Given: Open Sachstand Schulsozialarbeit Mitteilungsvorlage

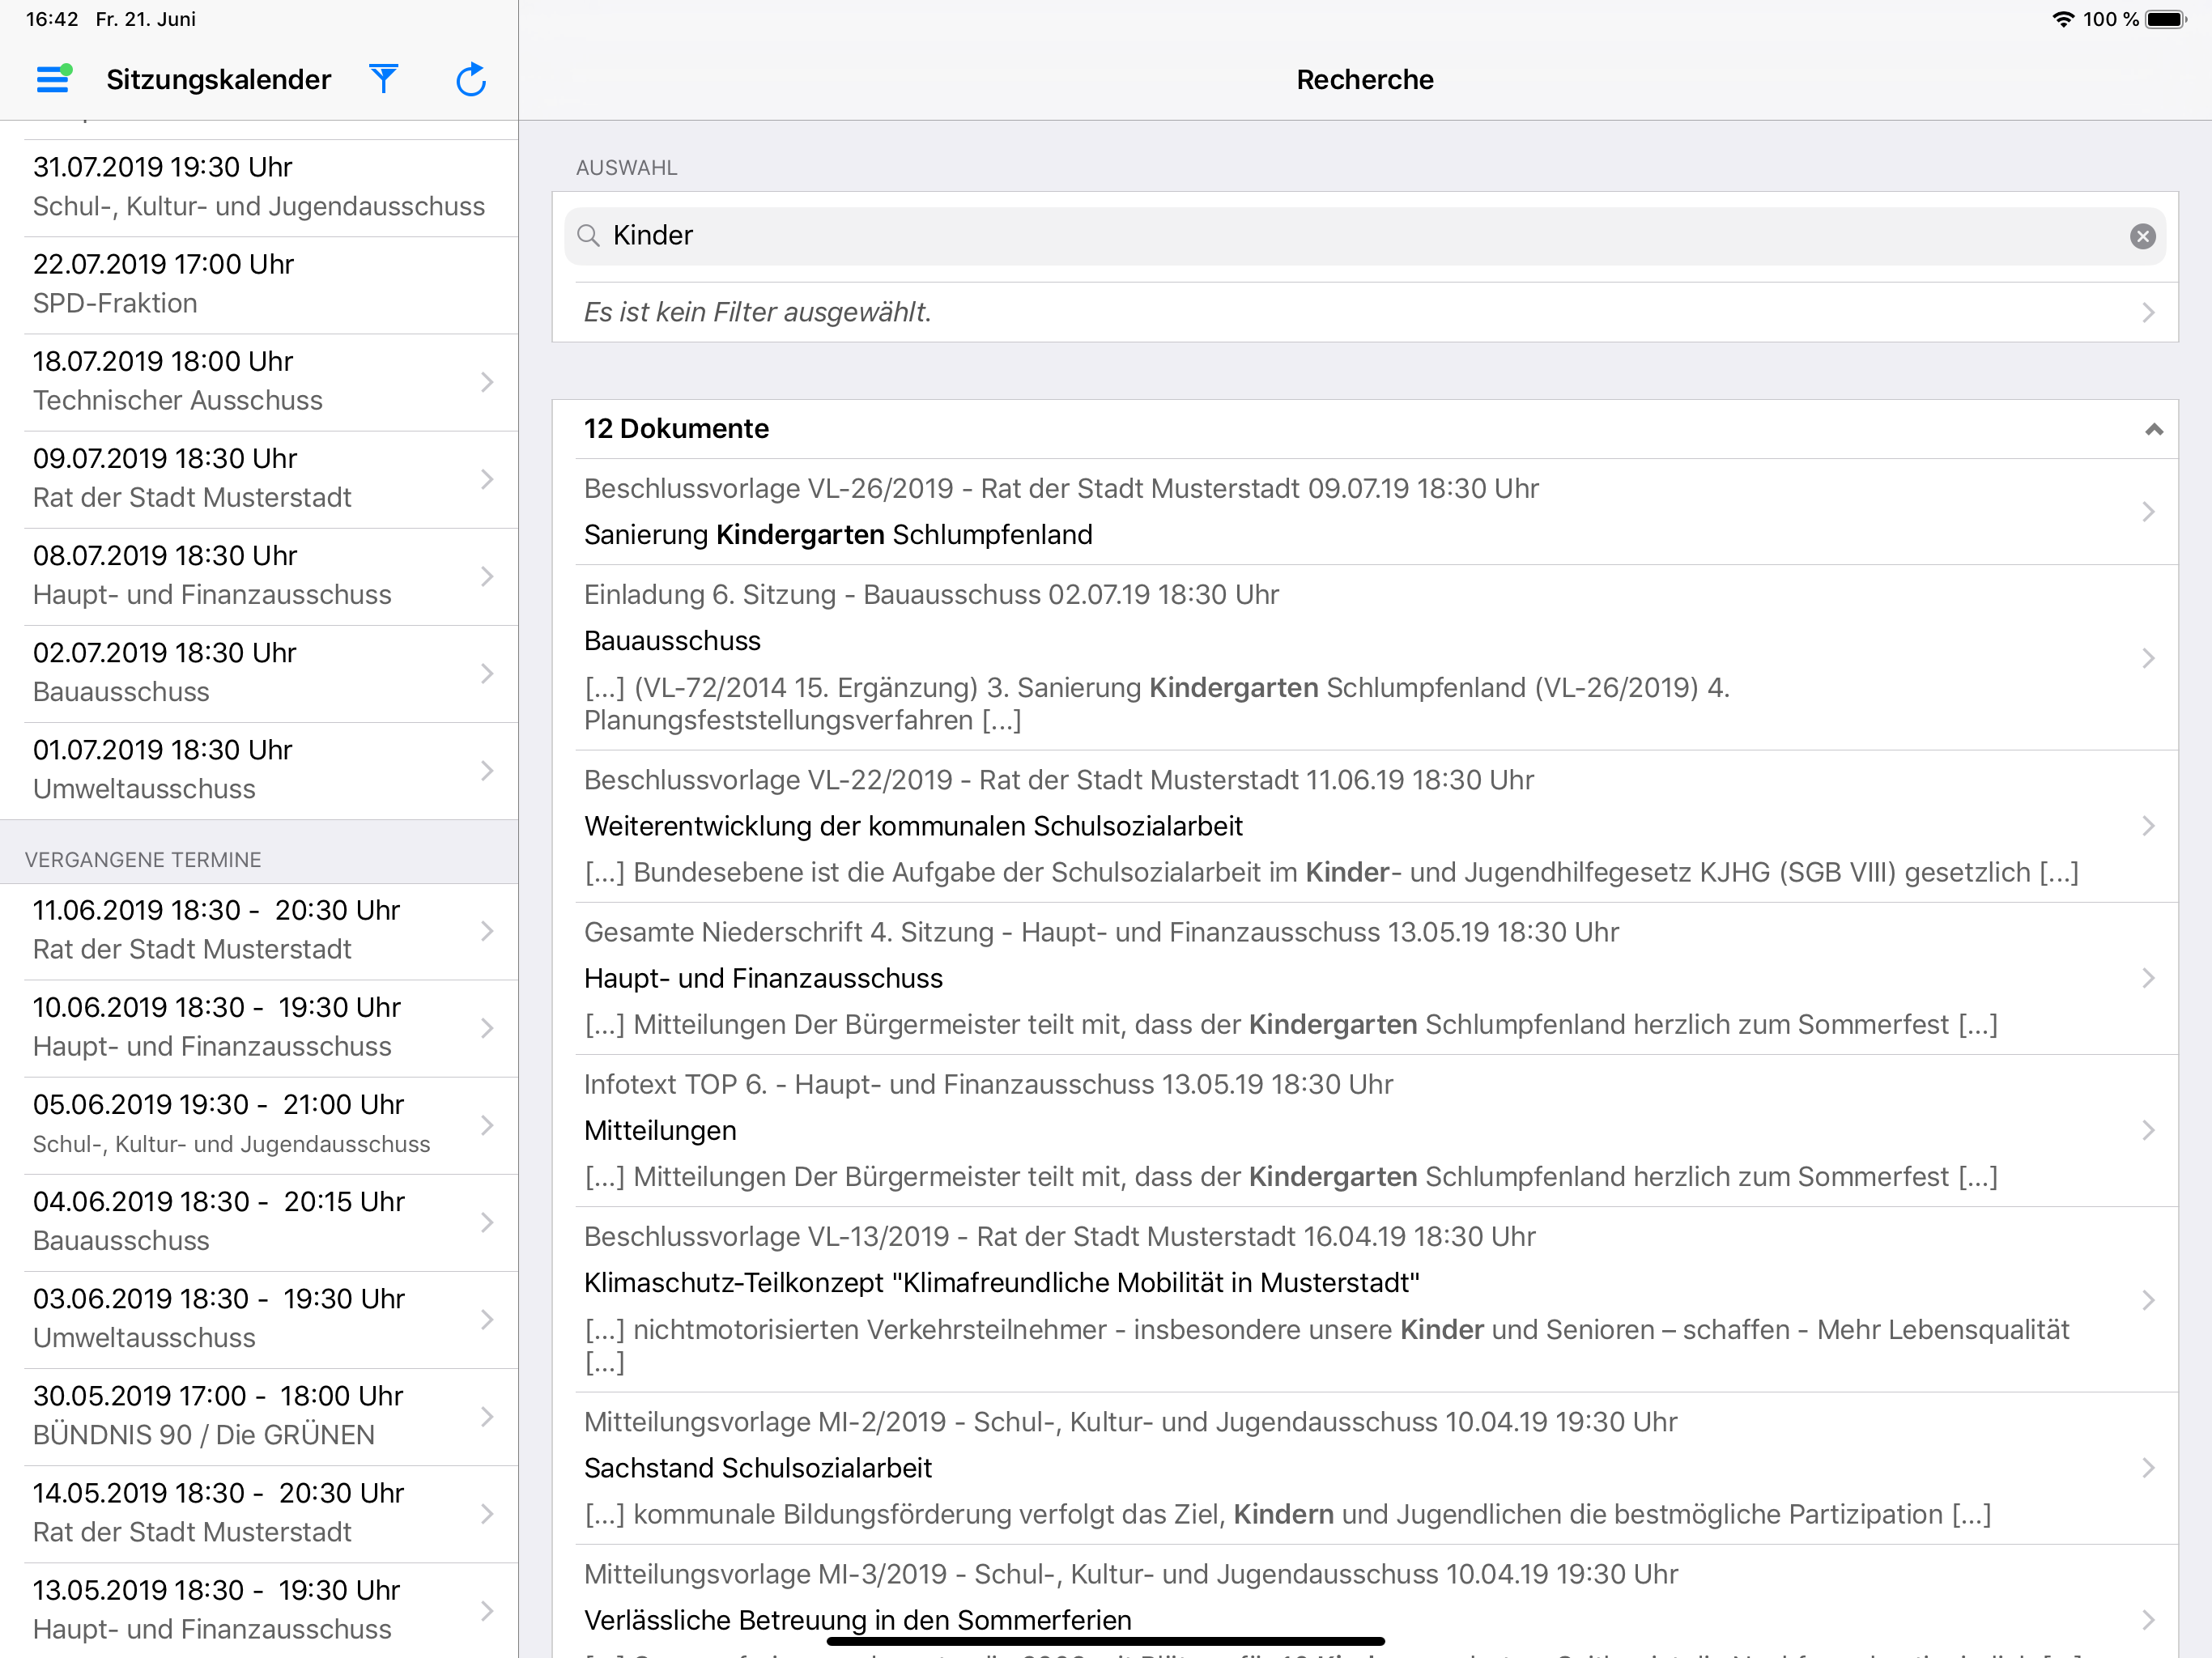Looking at the screenshot, I should tap(1365, 1468).
